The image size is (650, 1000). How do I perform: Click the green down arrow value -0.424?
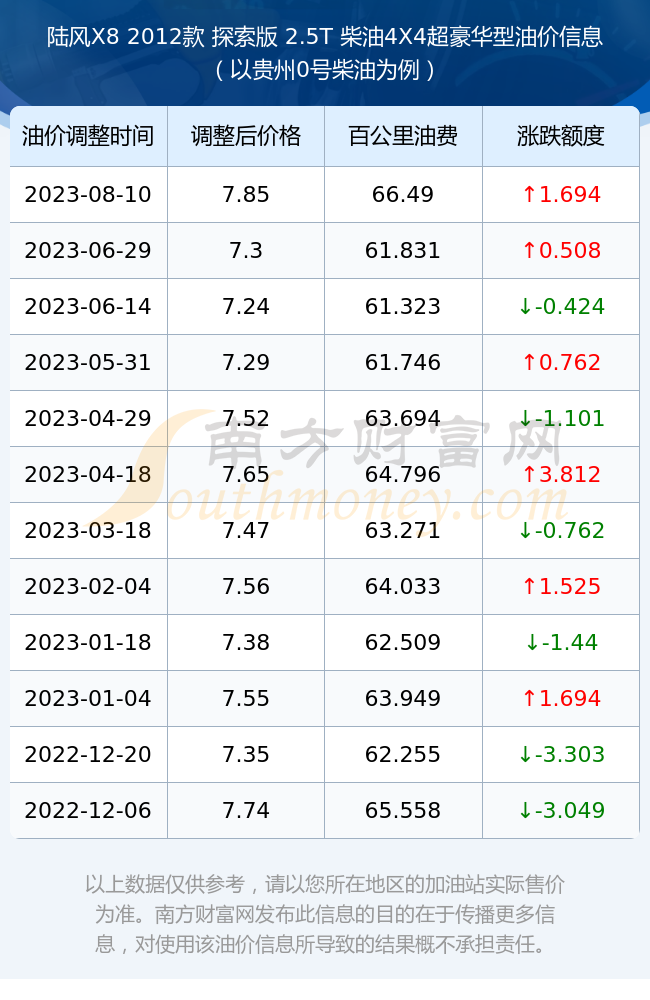pyautogui.click(x=561, y=307)
